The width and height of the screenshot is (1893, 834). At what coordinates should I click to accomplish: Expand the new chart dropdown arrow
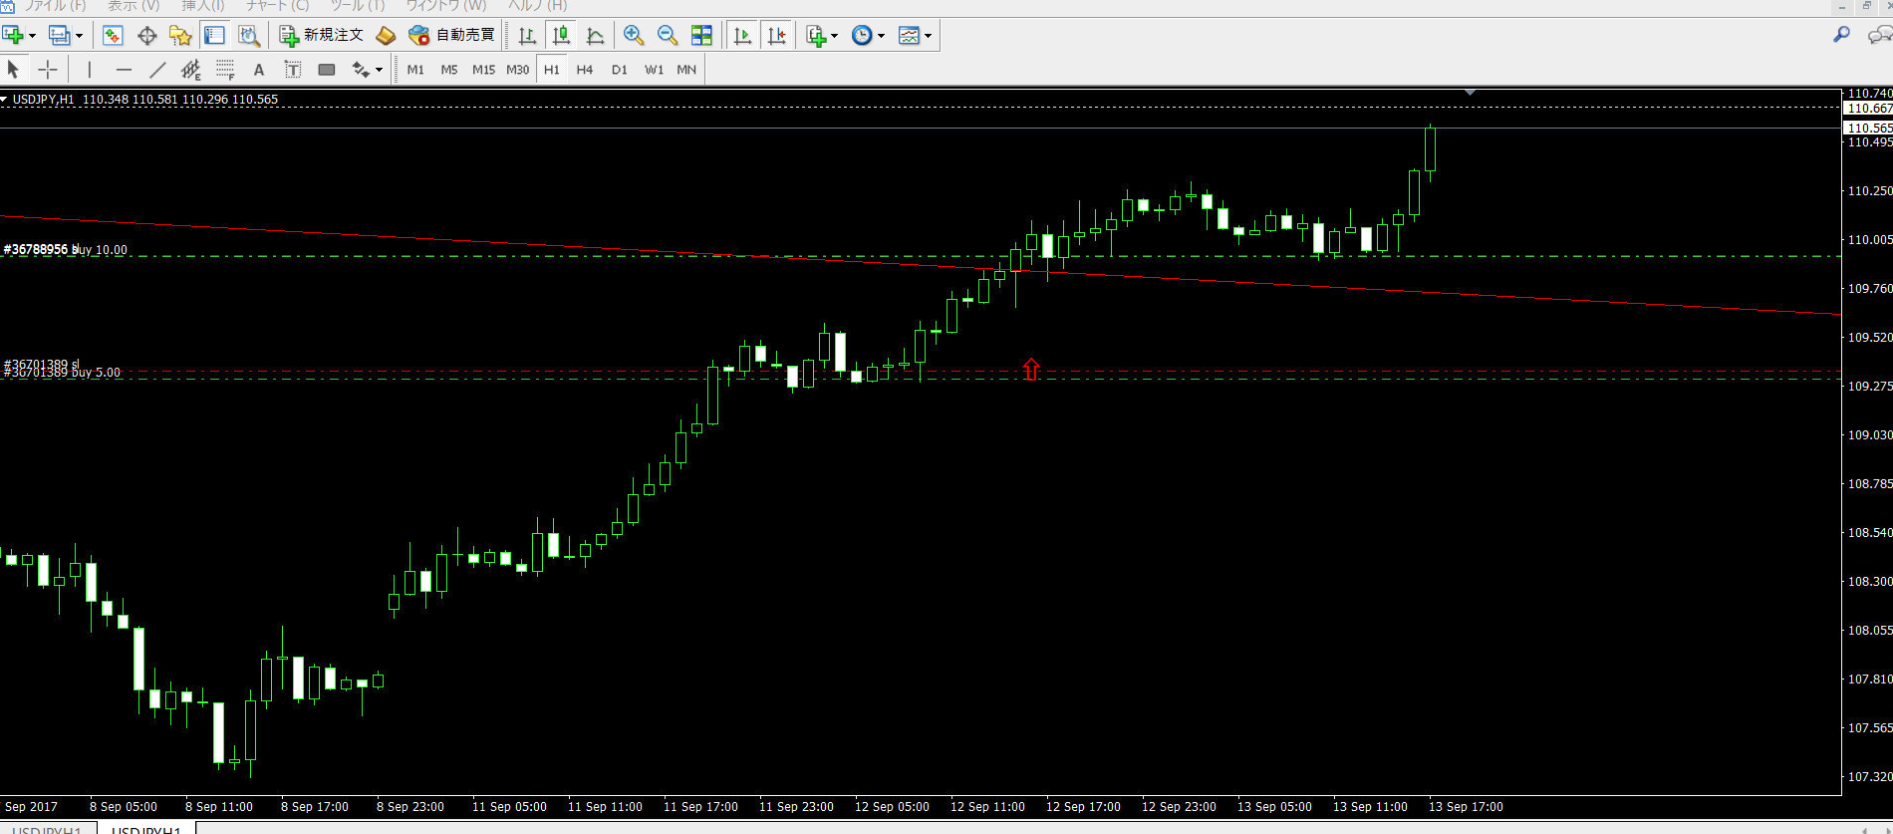[x=32, y=36]
